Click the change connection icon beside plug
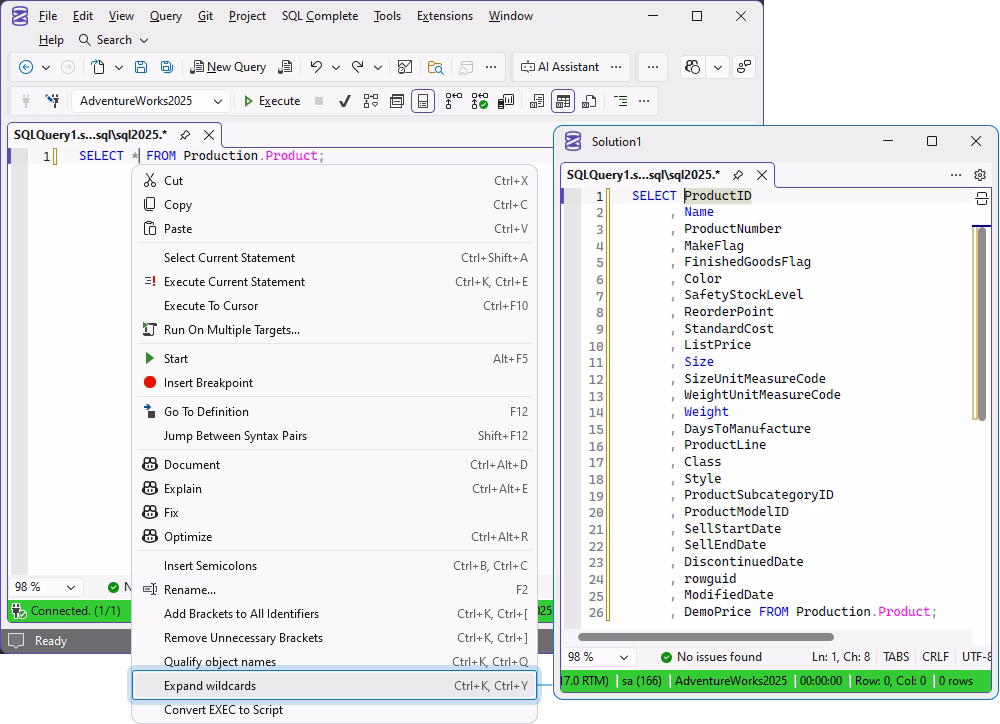Viewport: 1000px width, 724px height. click(52, 101)
